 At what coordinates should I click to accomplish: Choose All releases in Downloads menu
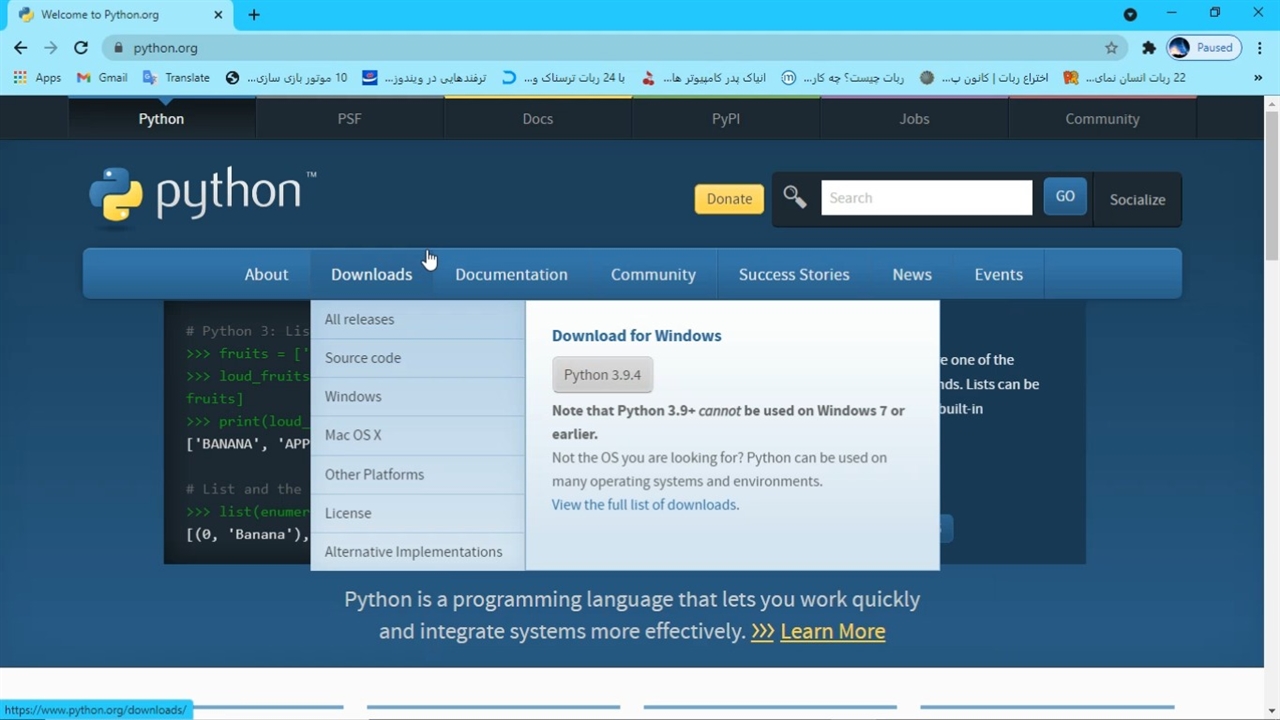359,319
